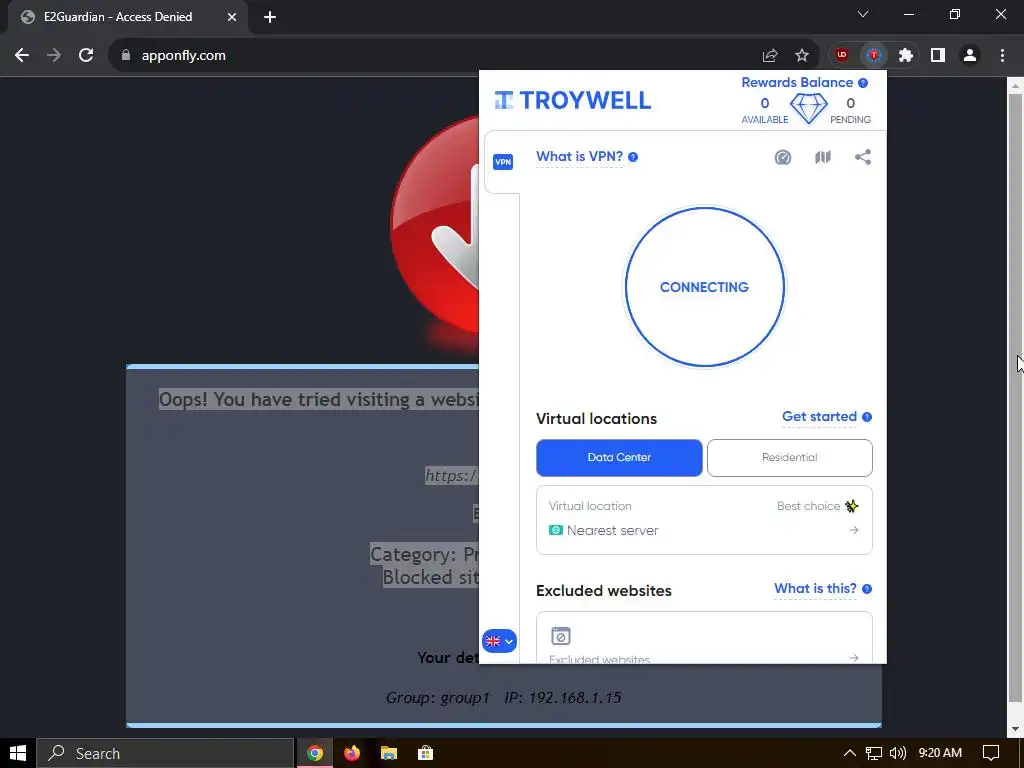Click the rewards diamond icon
1024x768 pixels.
[808, 108]
